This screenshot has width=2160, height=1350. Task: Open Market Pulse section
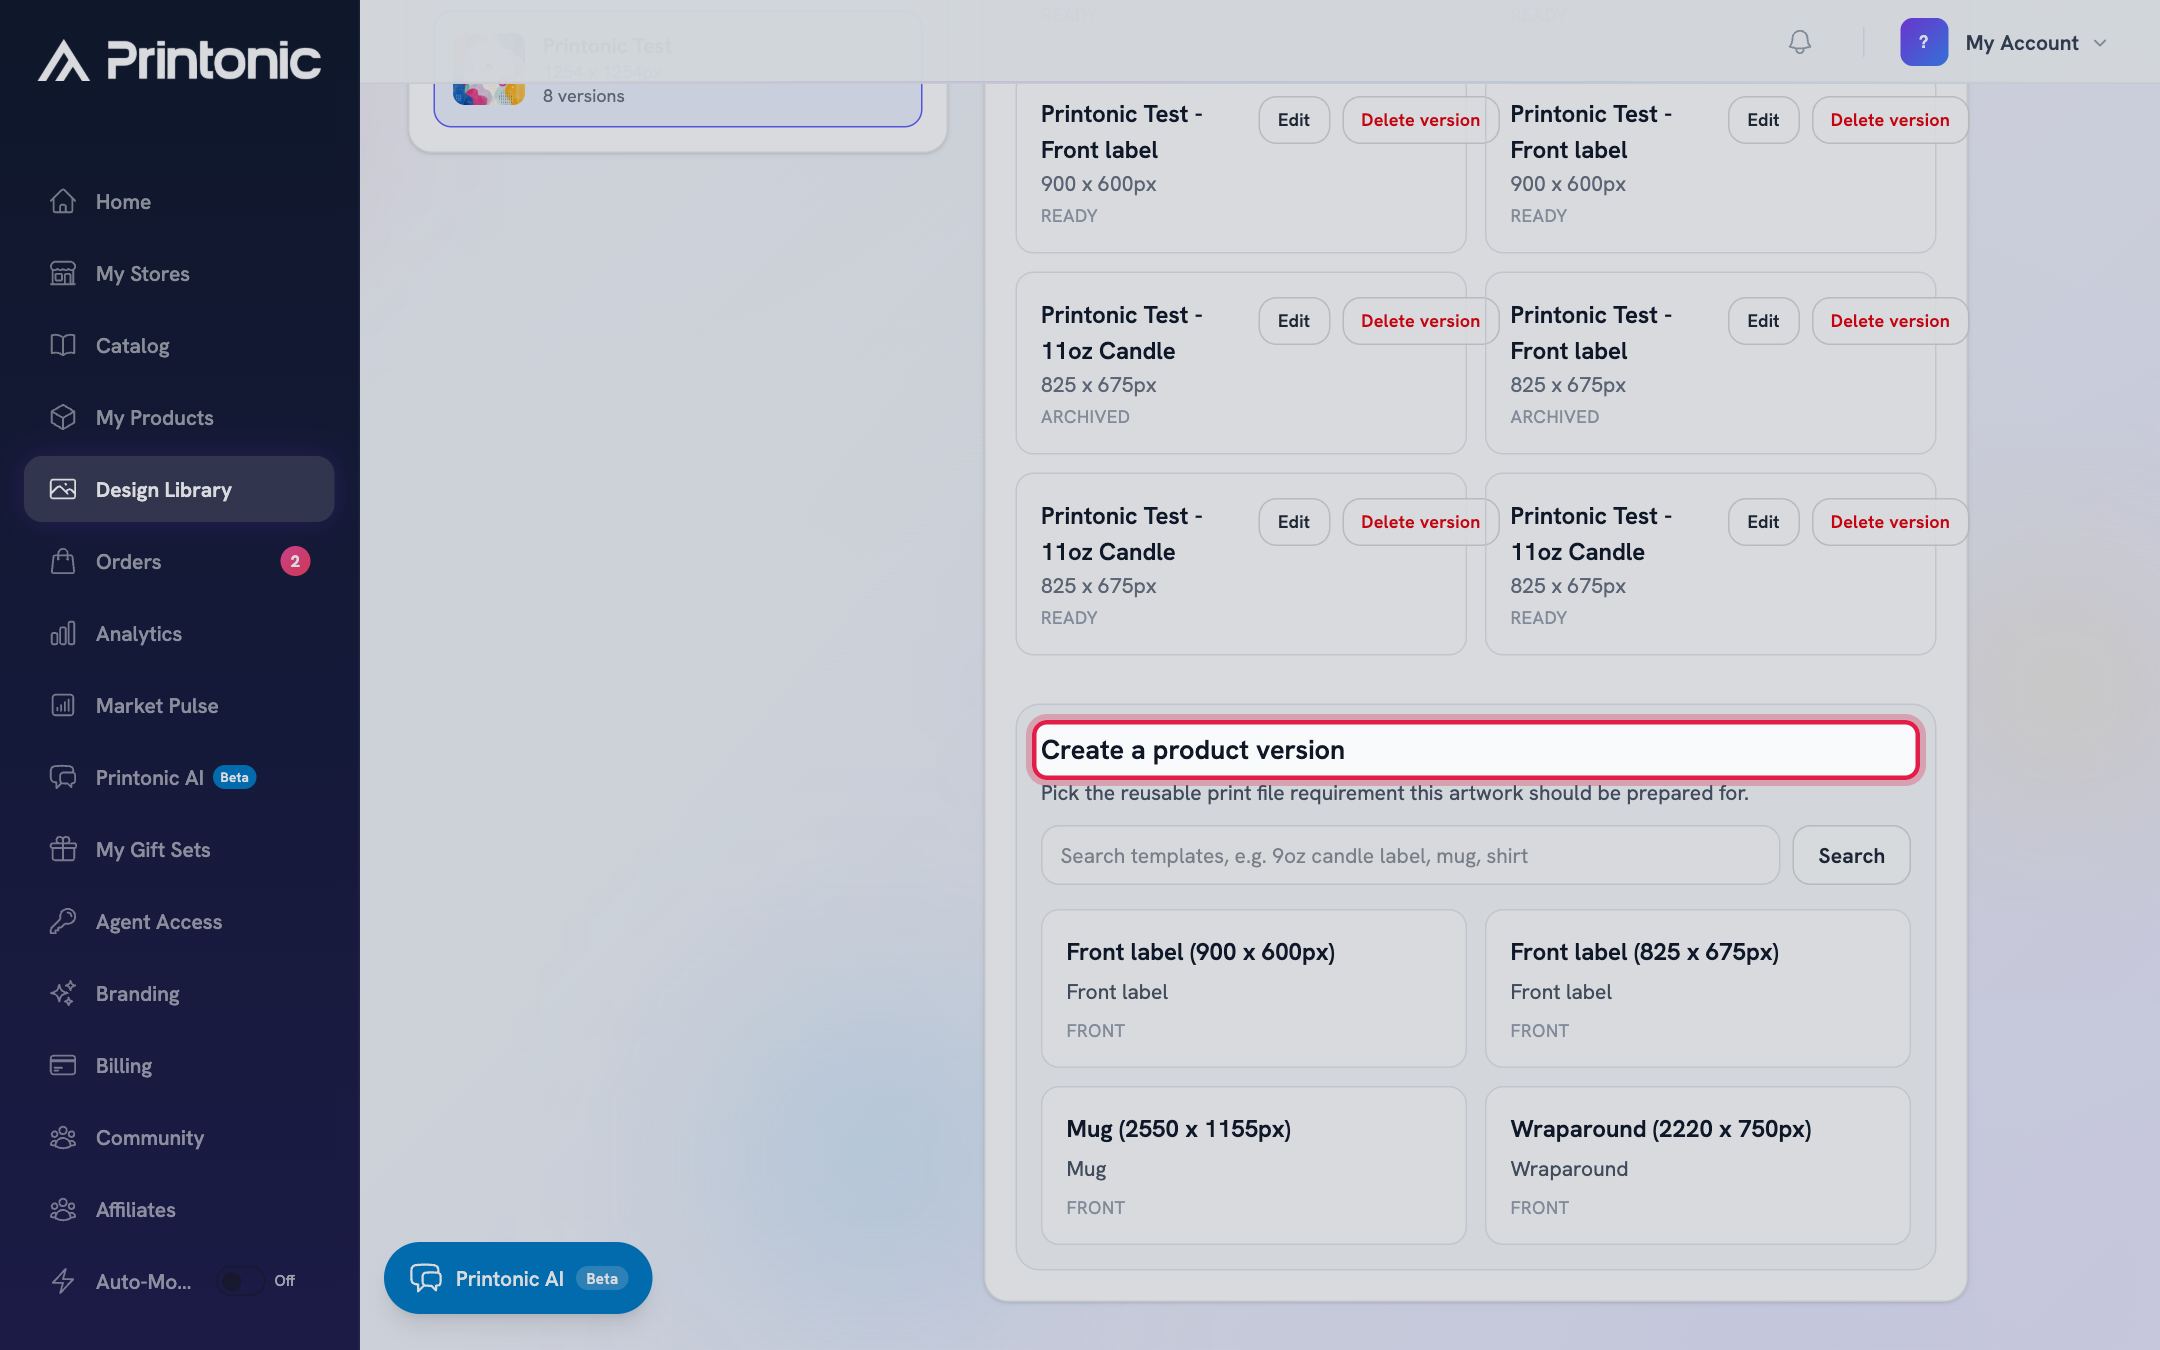point(179,705)
